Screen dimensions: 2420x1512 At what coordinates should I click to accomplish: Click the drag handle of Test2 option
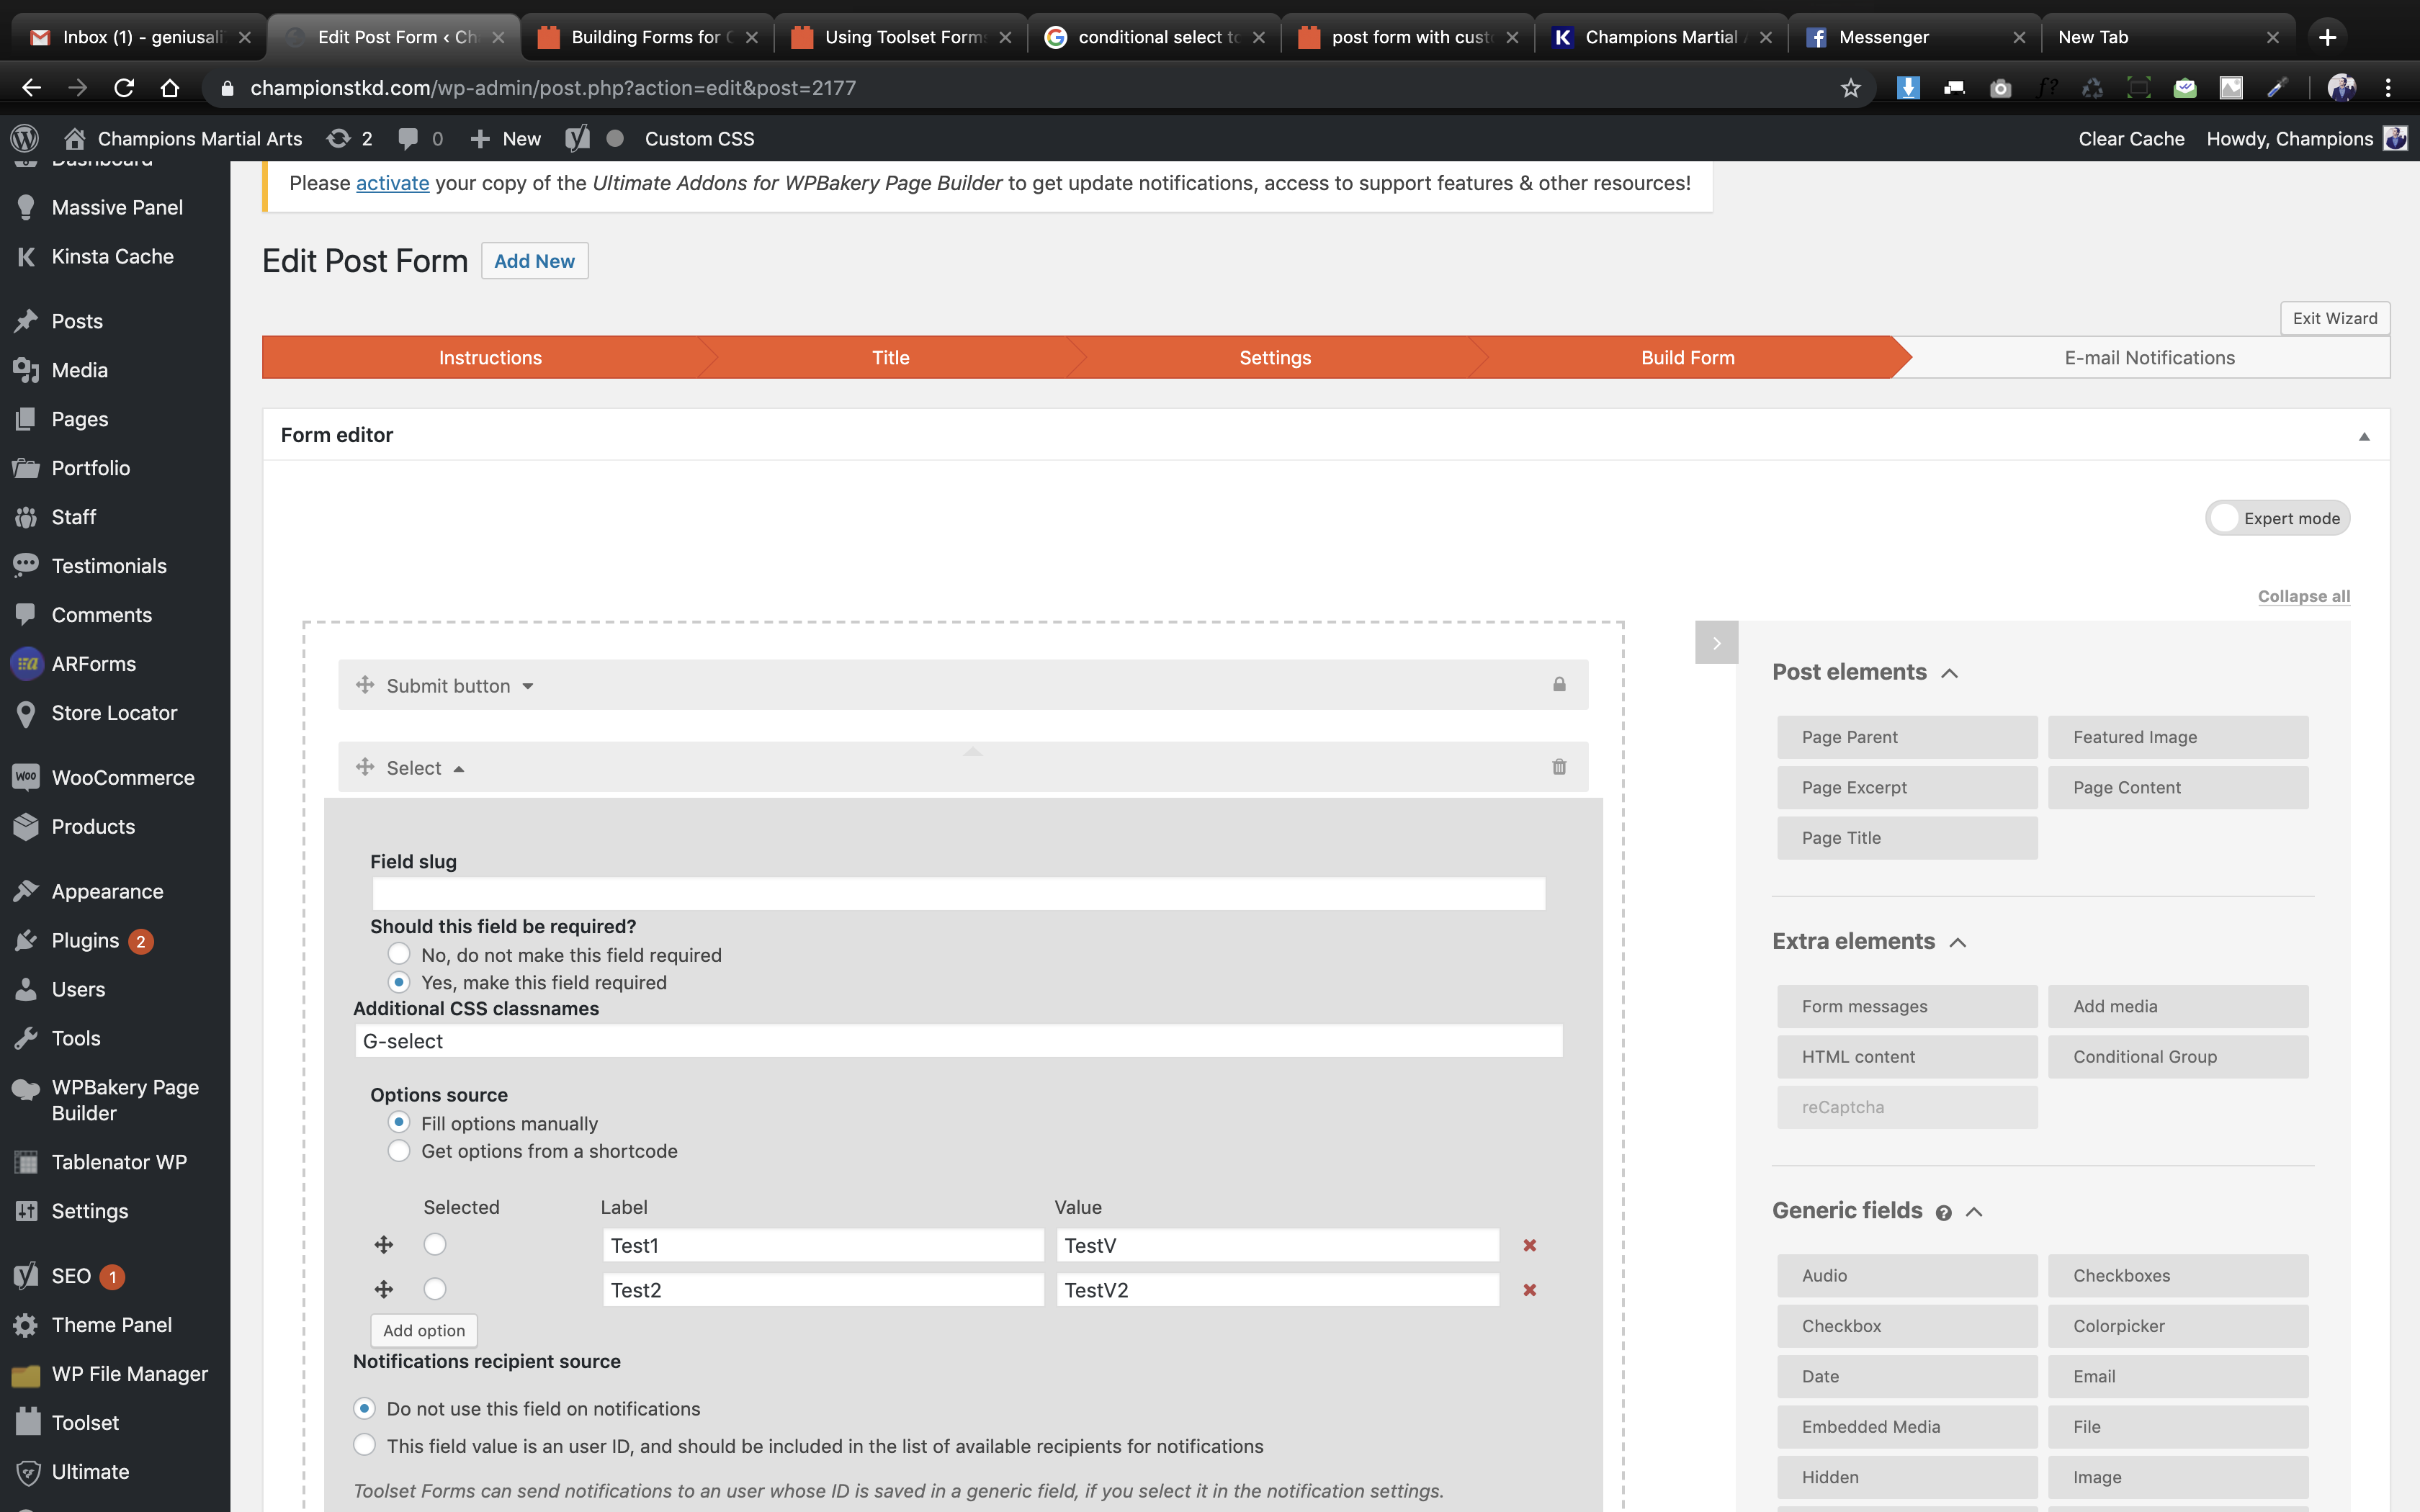tap(383, 1290)
